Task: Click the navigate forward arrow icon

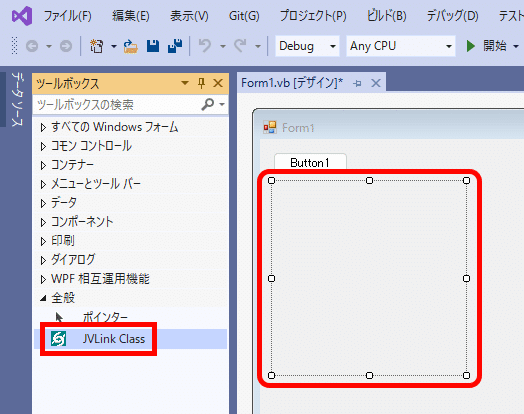Action: (66, 46)
